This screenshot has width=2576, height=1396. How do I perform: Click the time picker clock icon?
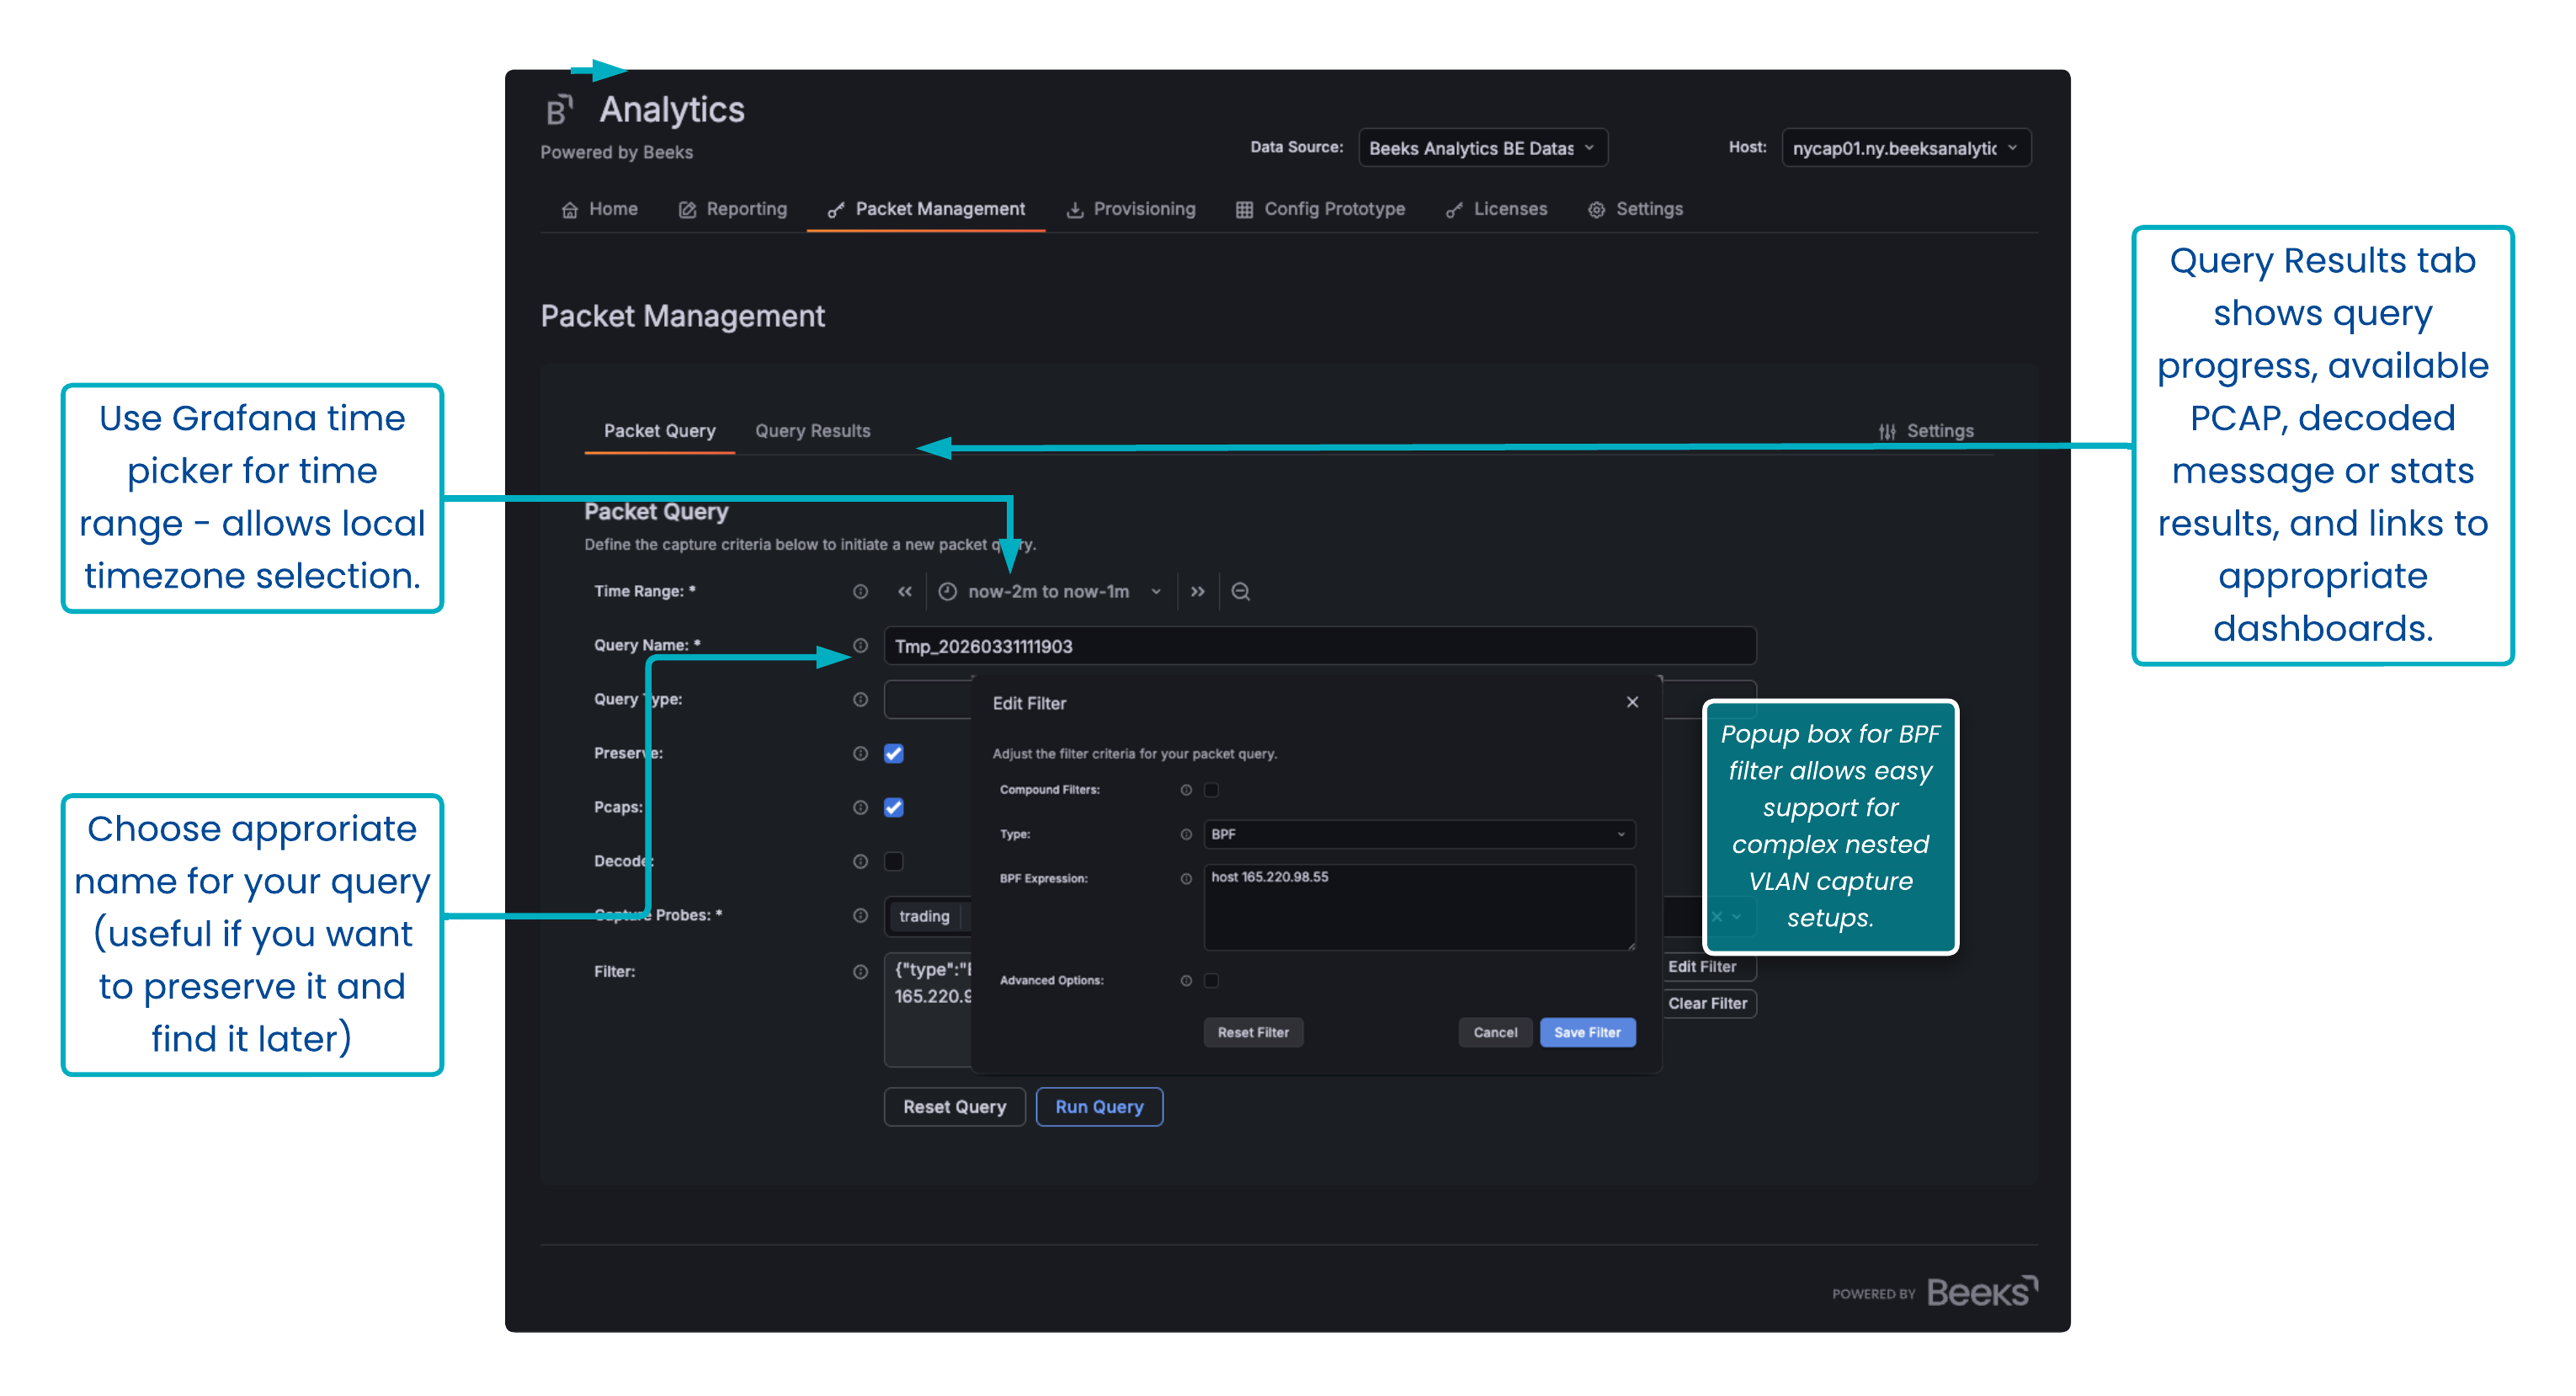click(x=947, y=591)
